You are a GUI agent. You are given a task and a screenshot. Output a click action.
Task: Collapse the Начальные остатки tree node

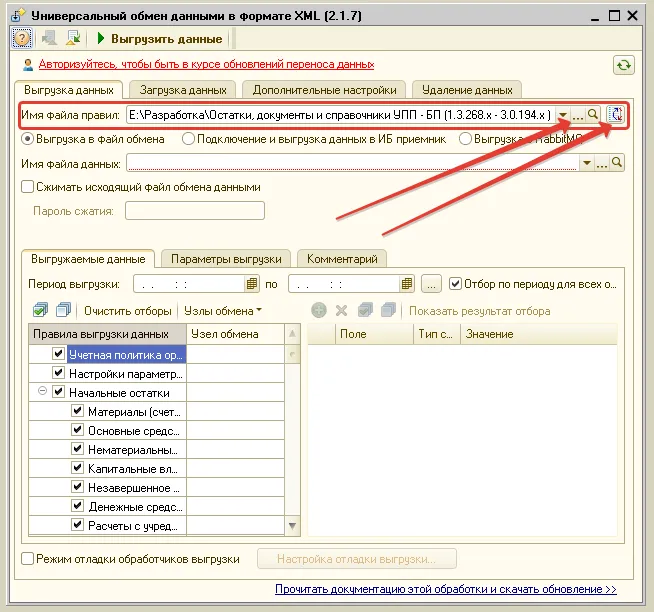pyautogui.click(x=43, y=392)
